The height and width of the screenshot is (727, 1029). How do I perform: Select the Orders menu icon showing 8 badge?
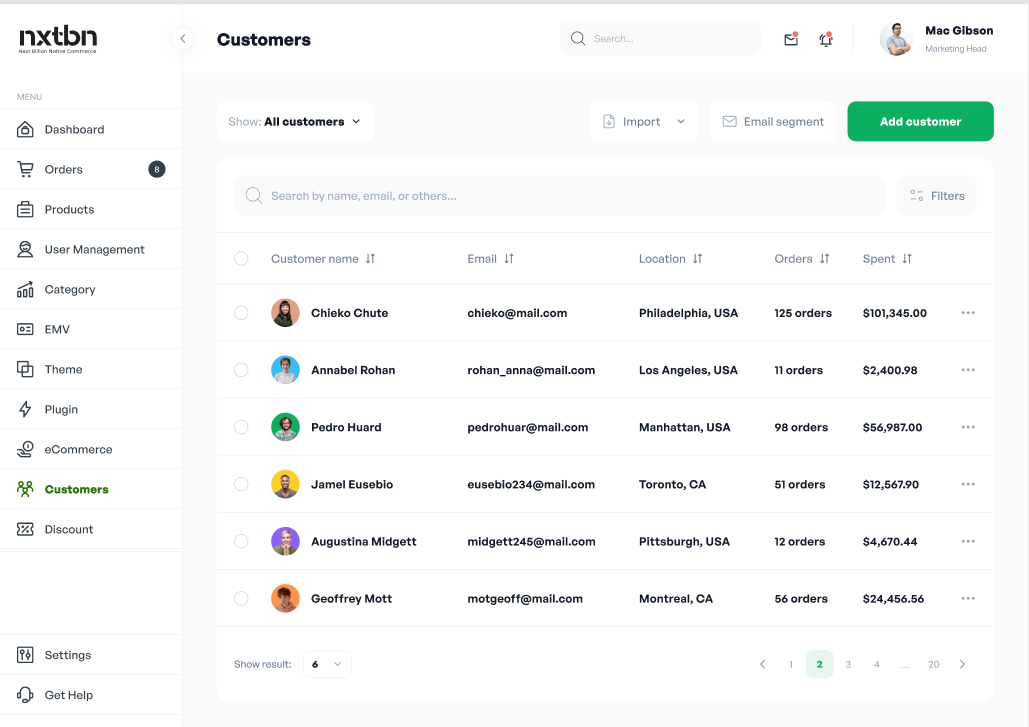click(x=25, y=169)
